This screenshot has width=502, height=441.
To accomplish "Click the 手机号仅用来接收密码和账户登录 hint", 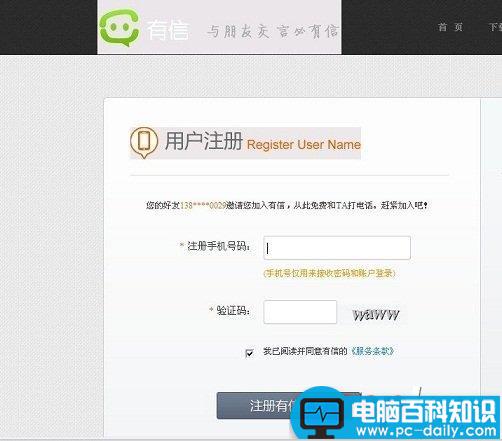I will tap(329, 273).
